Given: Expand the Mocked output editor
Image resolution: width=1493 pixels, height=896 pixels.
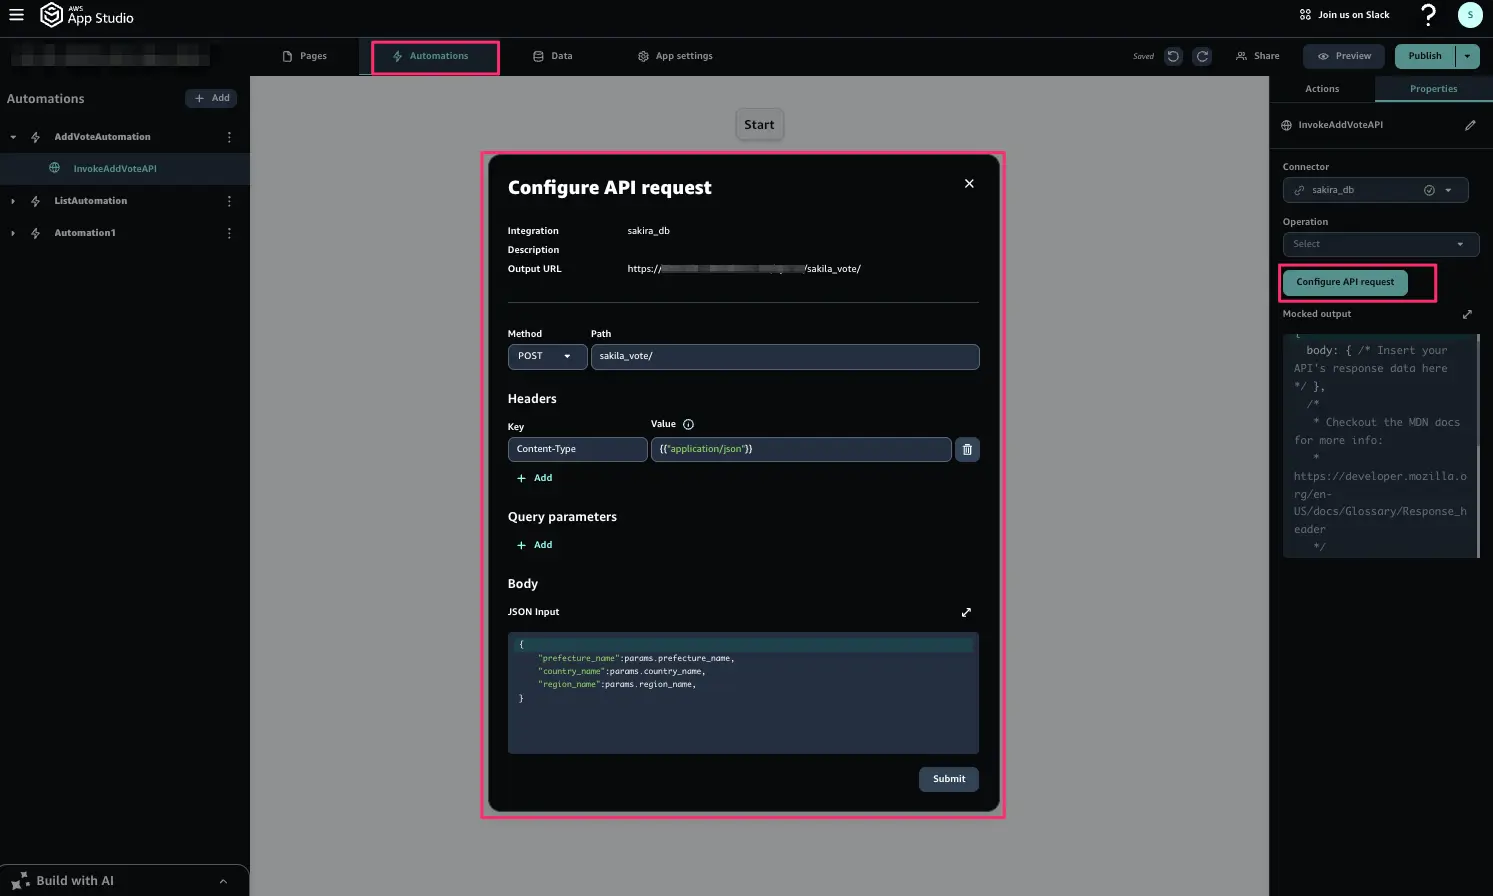Looking at the screenshot, I should [1467, 314].
